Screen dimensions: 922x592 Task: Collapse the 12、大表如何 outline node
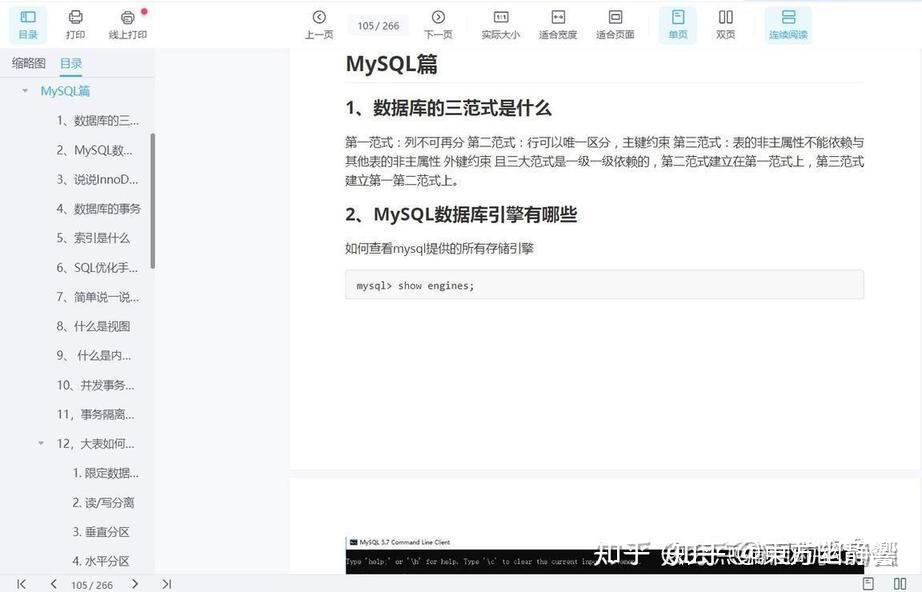pos(41,443)
